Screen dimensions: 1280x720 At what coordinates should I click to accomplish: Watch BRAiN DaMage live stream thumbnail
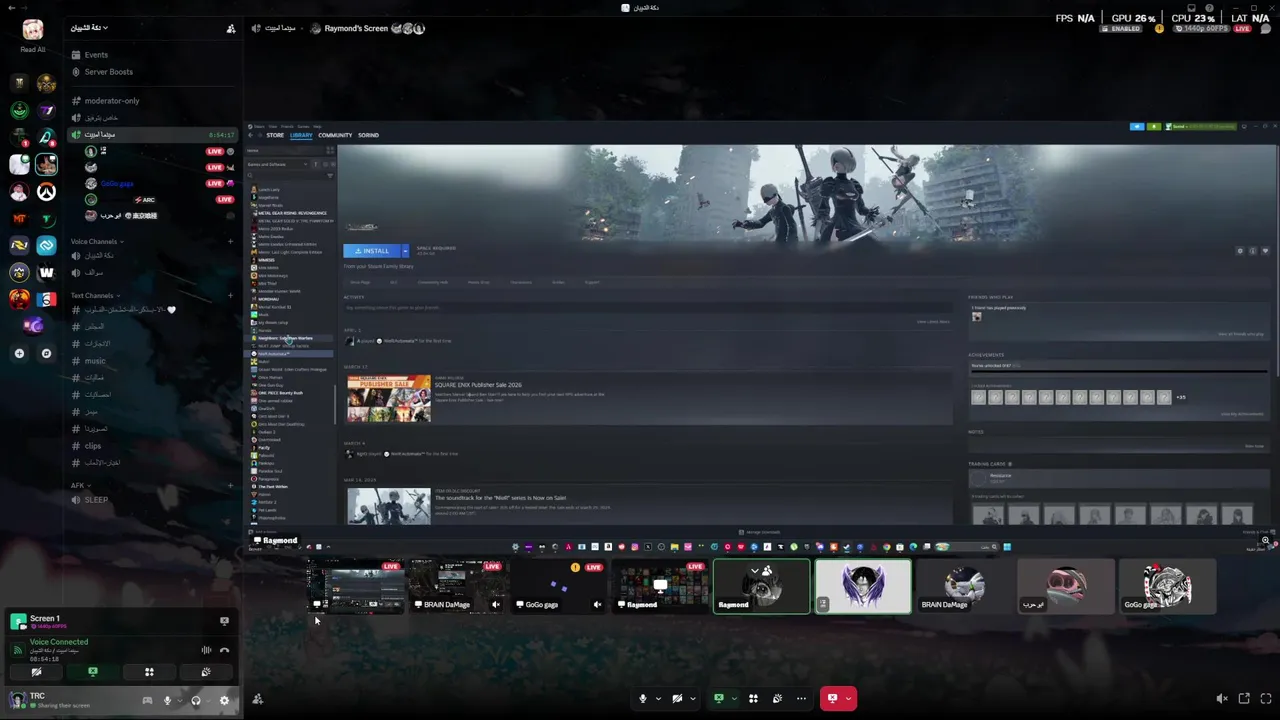tap(456, 586)
